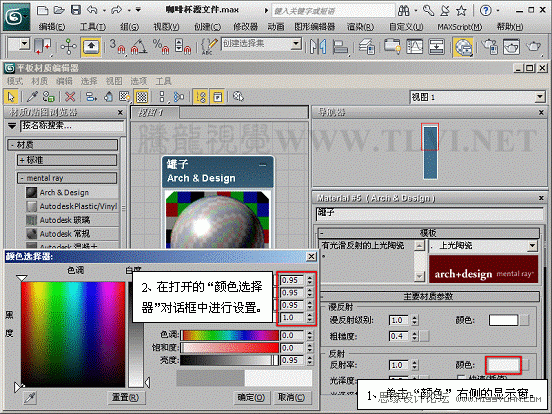Save the scene with floppy icon
This screenshot has width=552, height=414.
(76, 10)
